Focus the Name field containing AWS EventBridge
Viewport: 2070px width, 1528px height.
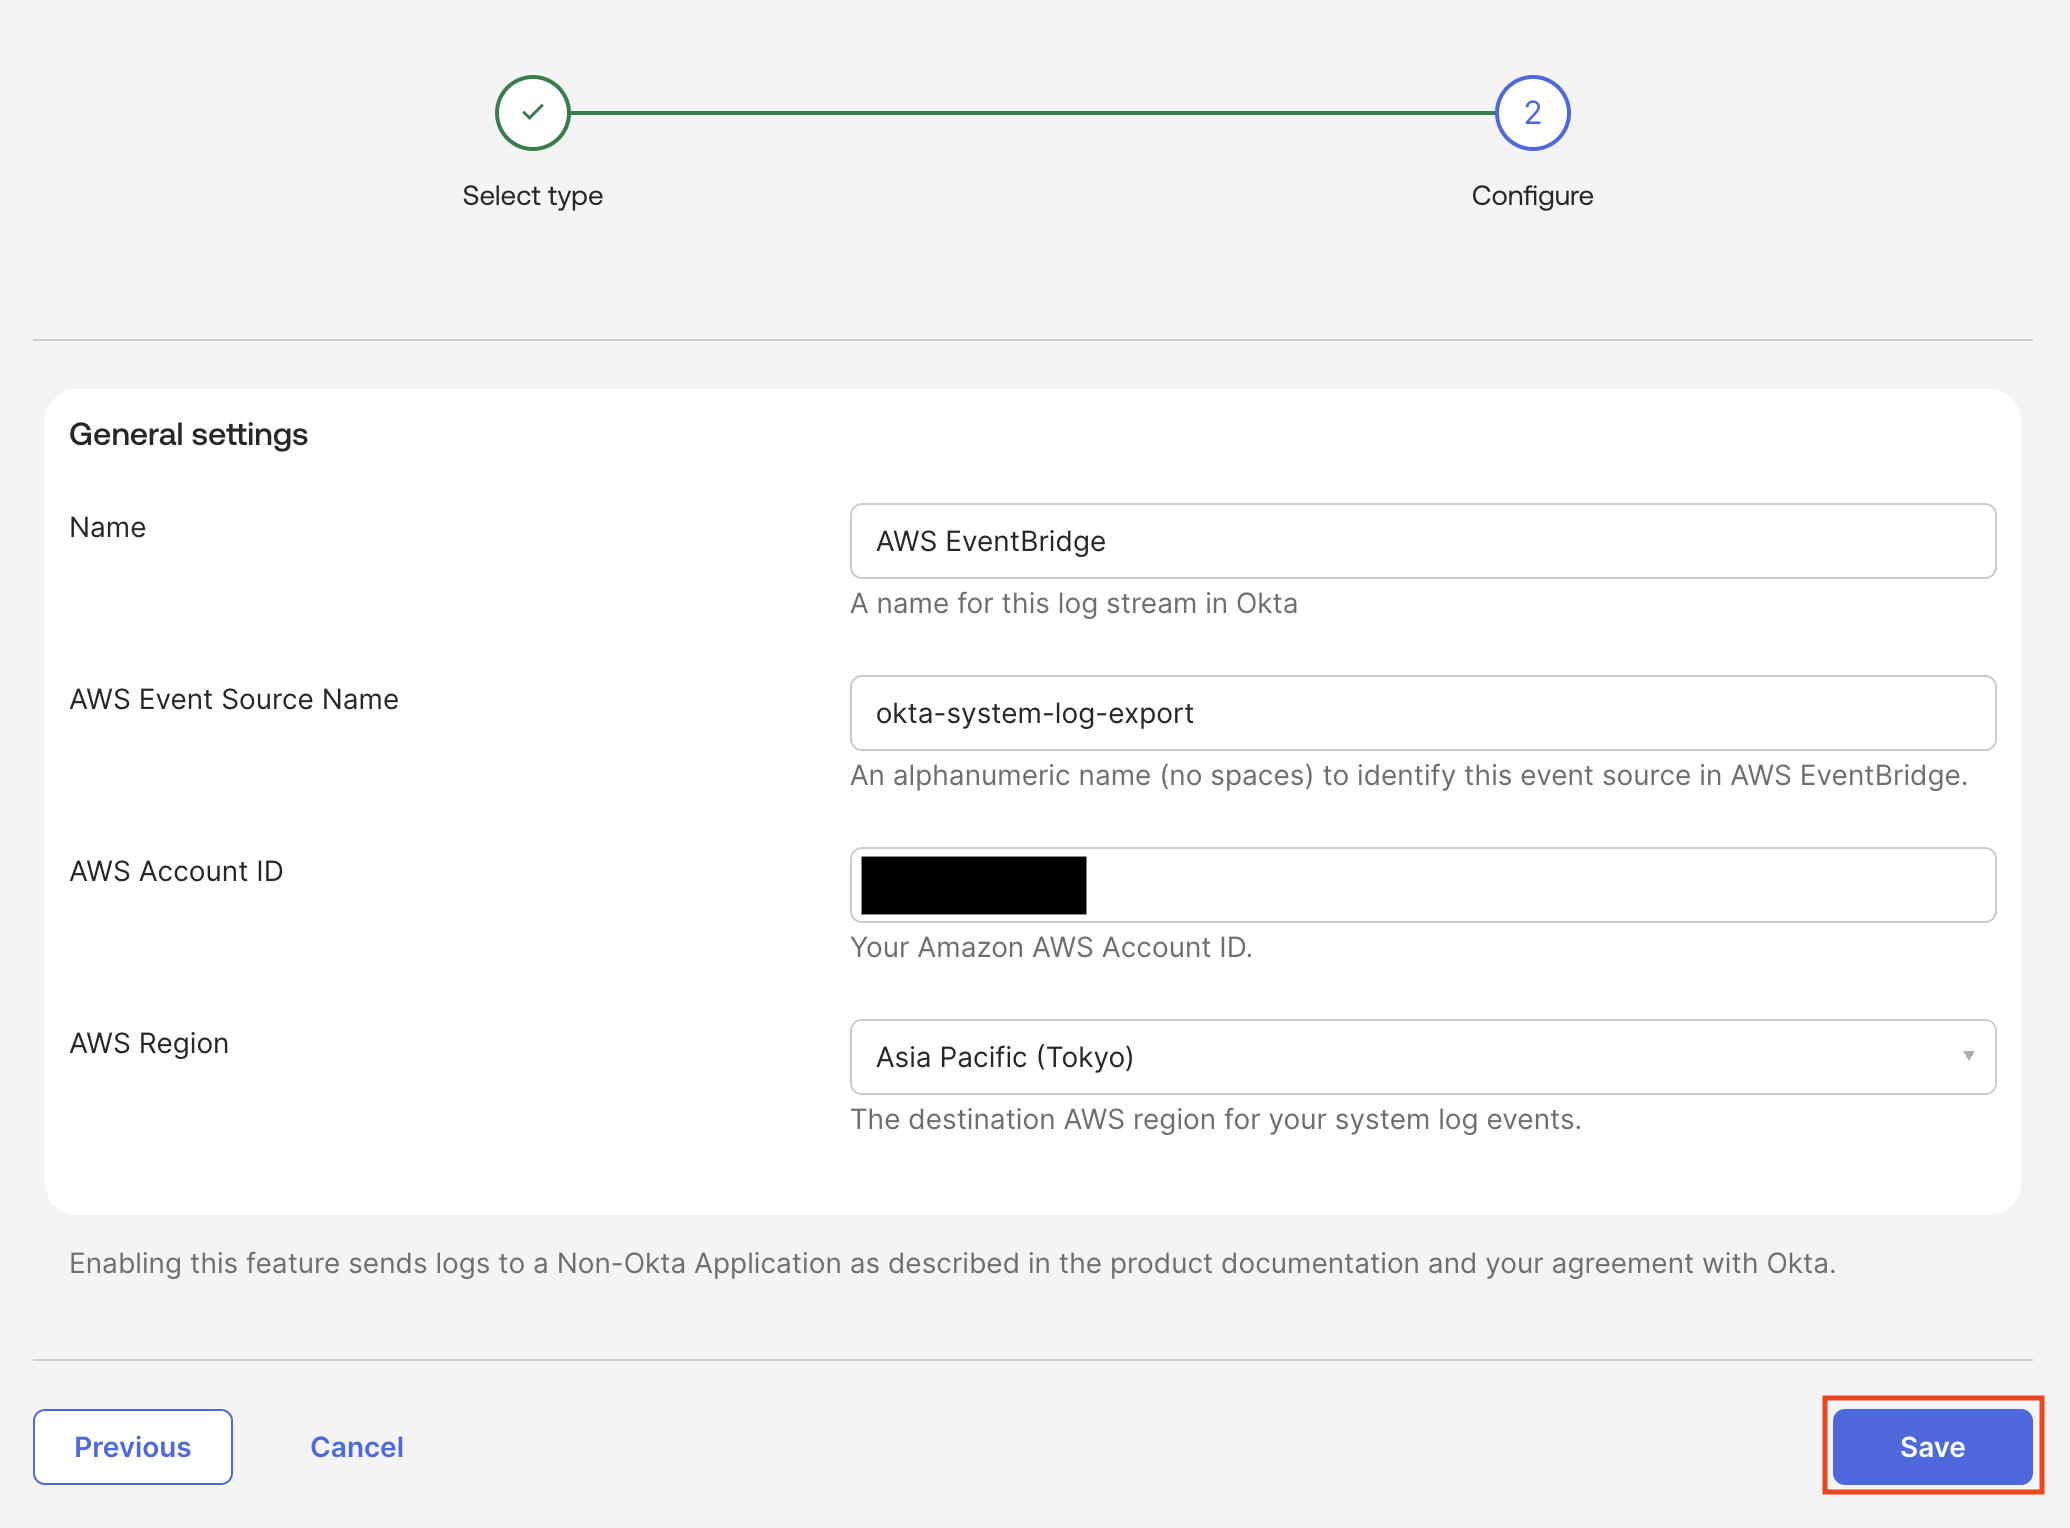click(1422, 541)
